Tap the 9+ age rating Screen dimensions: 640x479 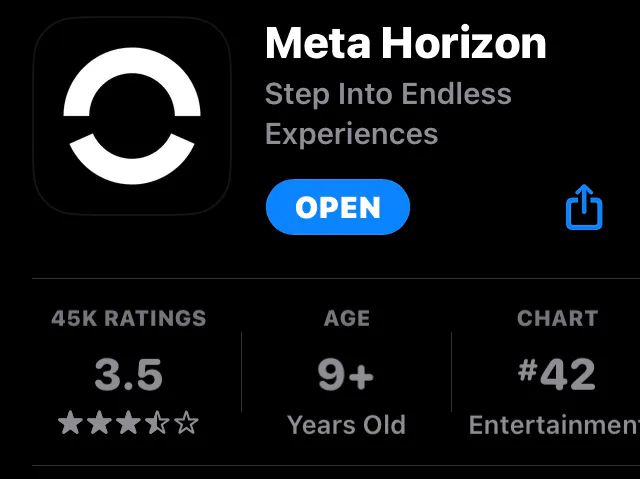tap(346, 375)
